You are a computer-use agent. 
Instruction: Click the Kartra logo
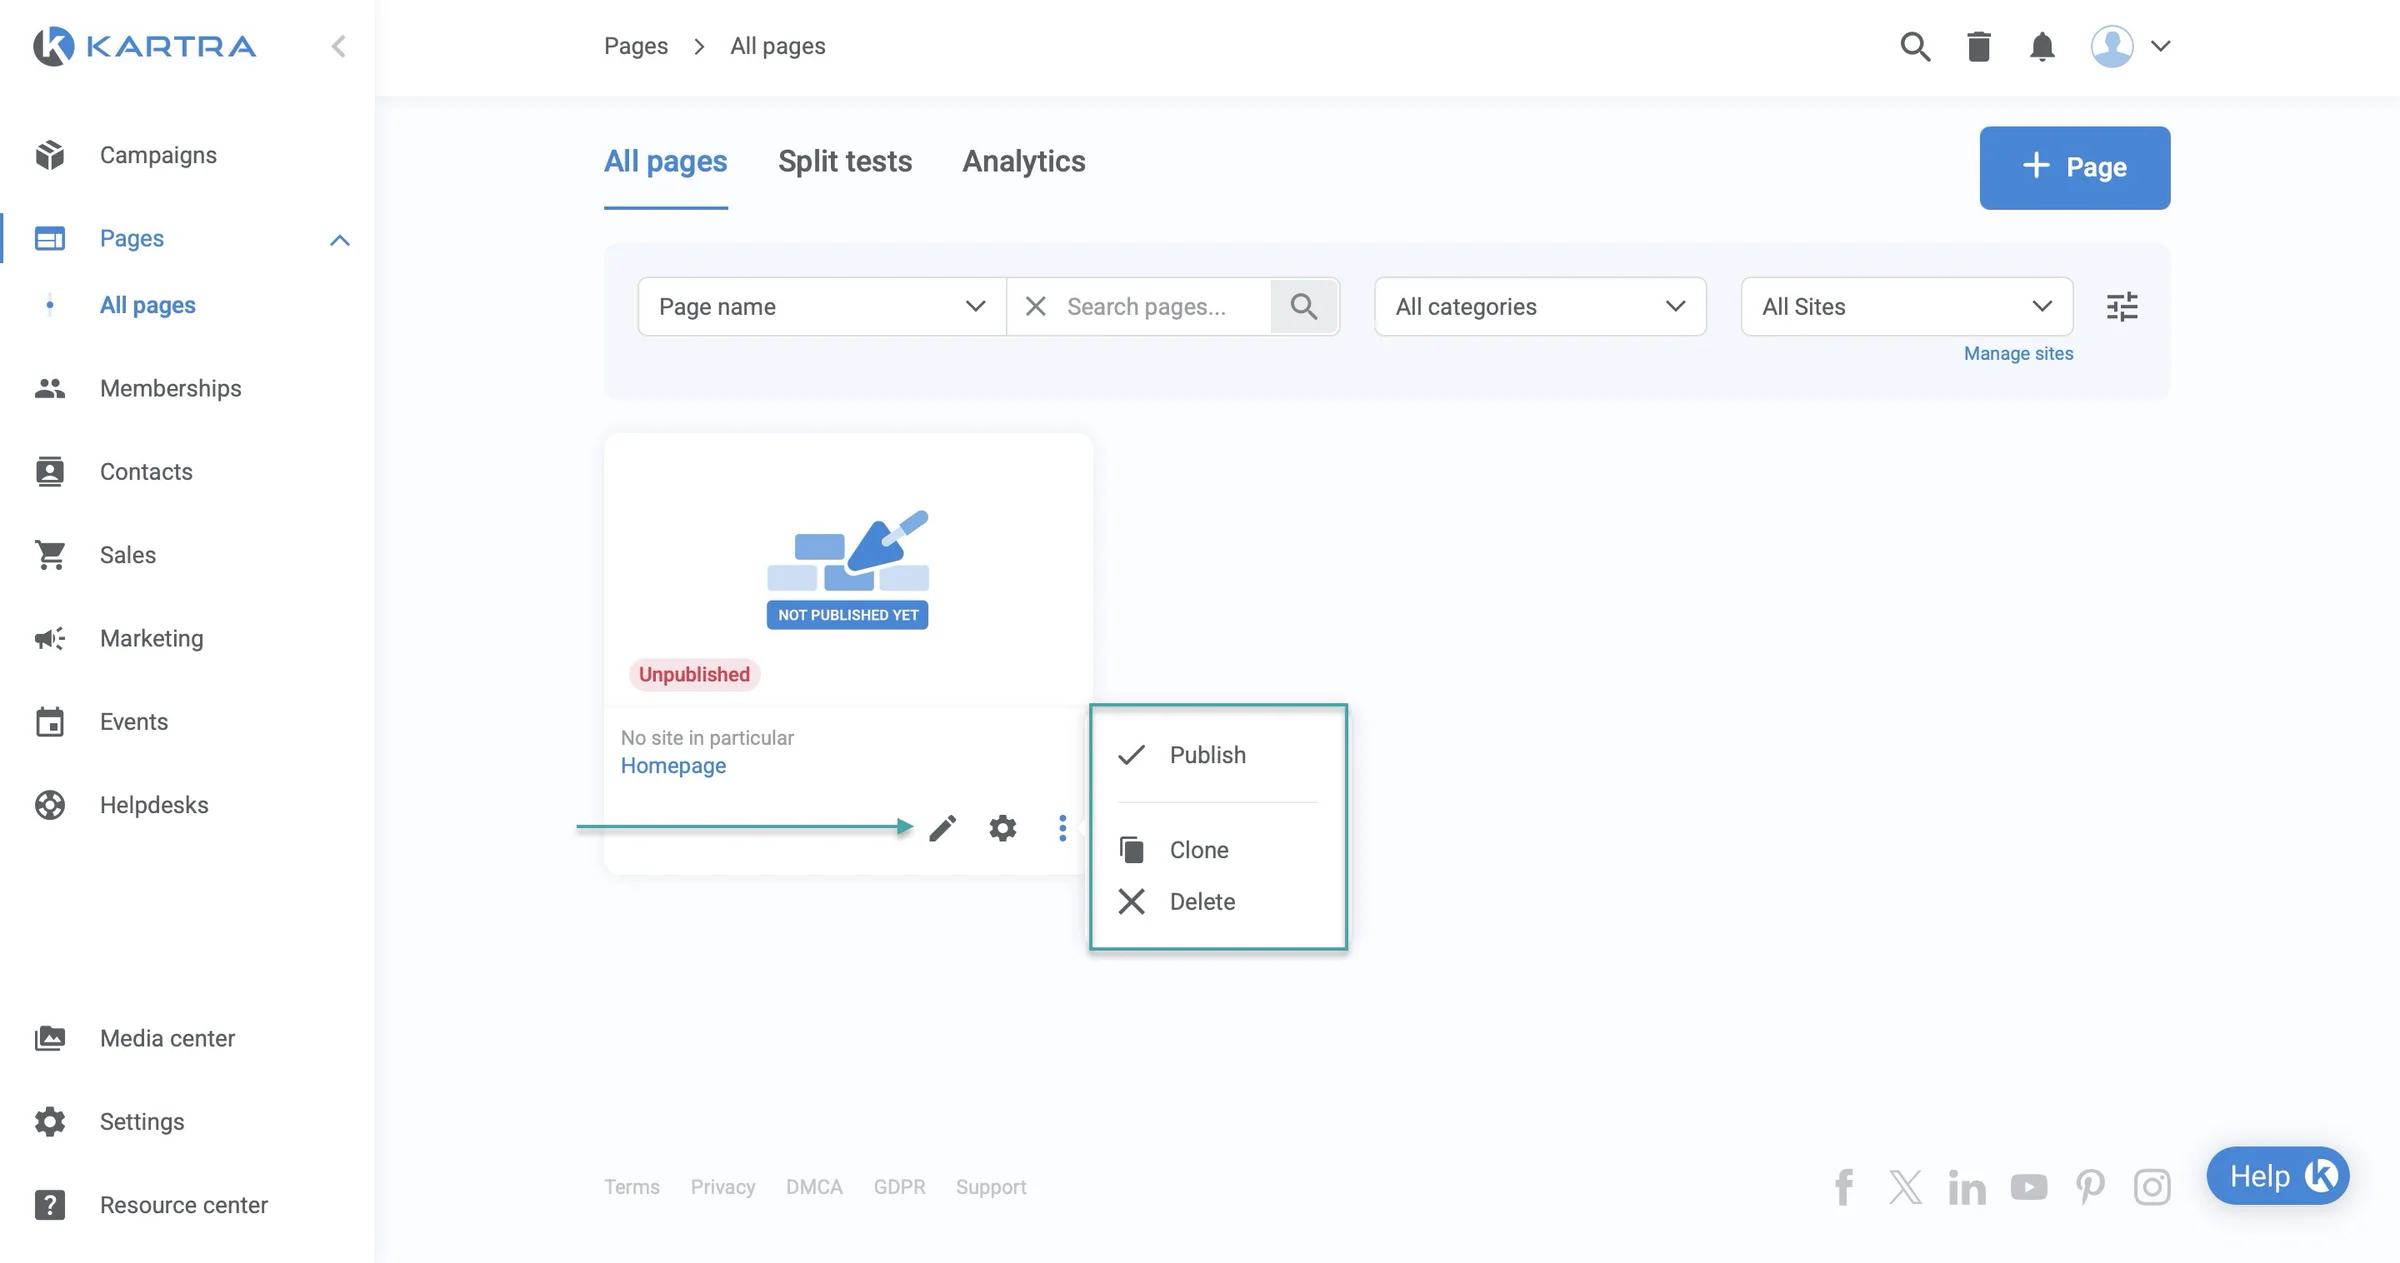145,46
